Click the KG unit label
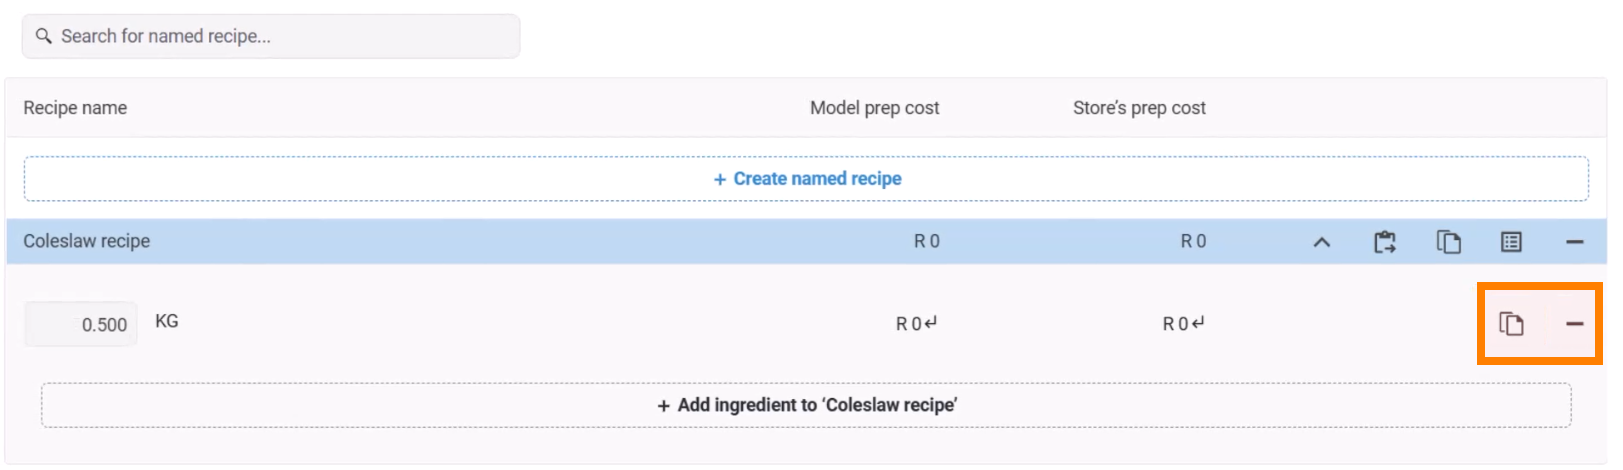This screenshot has width=1623, height=470. (167, 322)
